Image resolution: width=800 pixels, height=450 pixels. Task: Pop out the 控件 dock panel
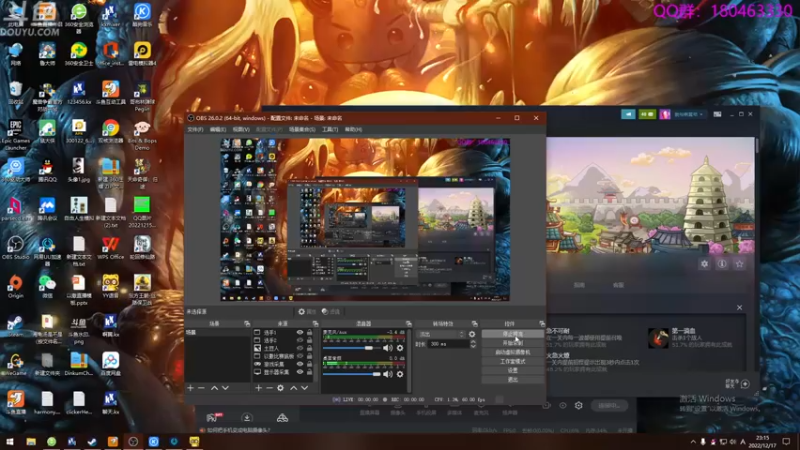click(541, 323)
